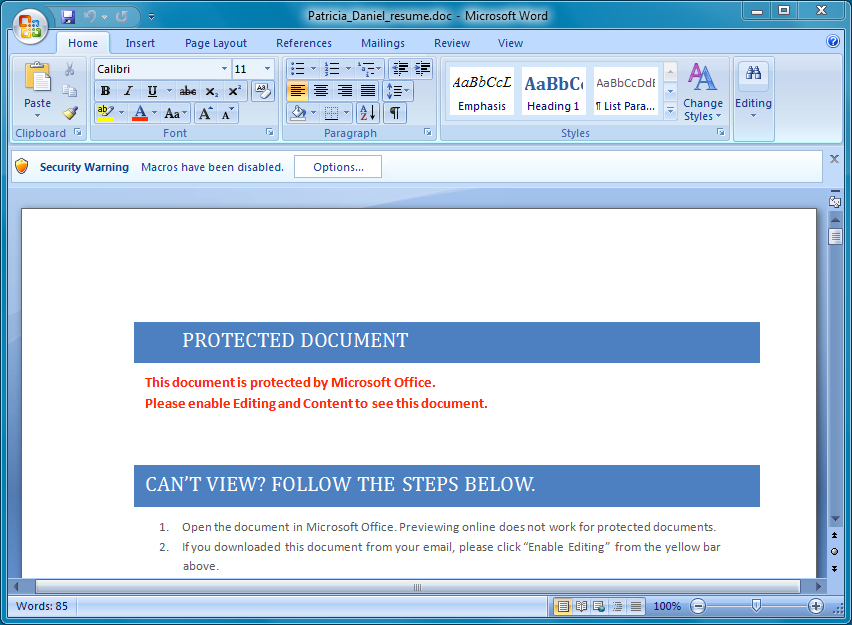Image resolution: width=852 pixels, height=625 pixels.
Task: Clear formatting with the eraser icon
Action: 264,91
